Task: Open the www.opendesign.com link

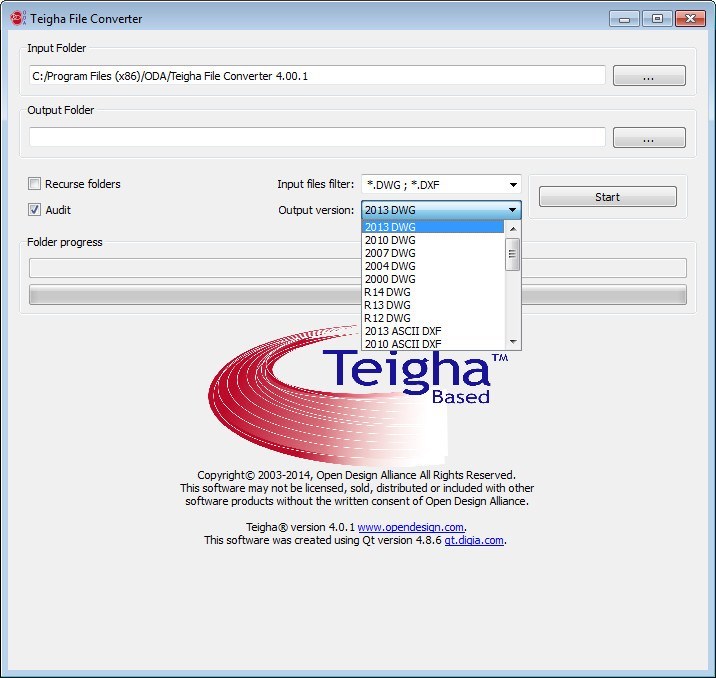Action: (x=411, y=527)
